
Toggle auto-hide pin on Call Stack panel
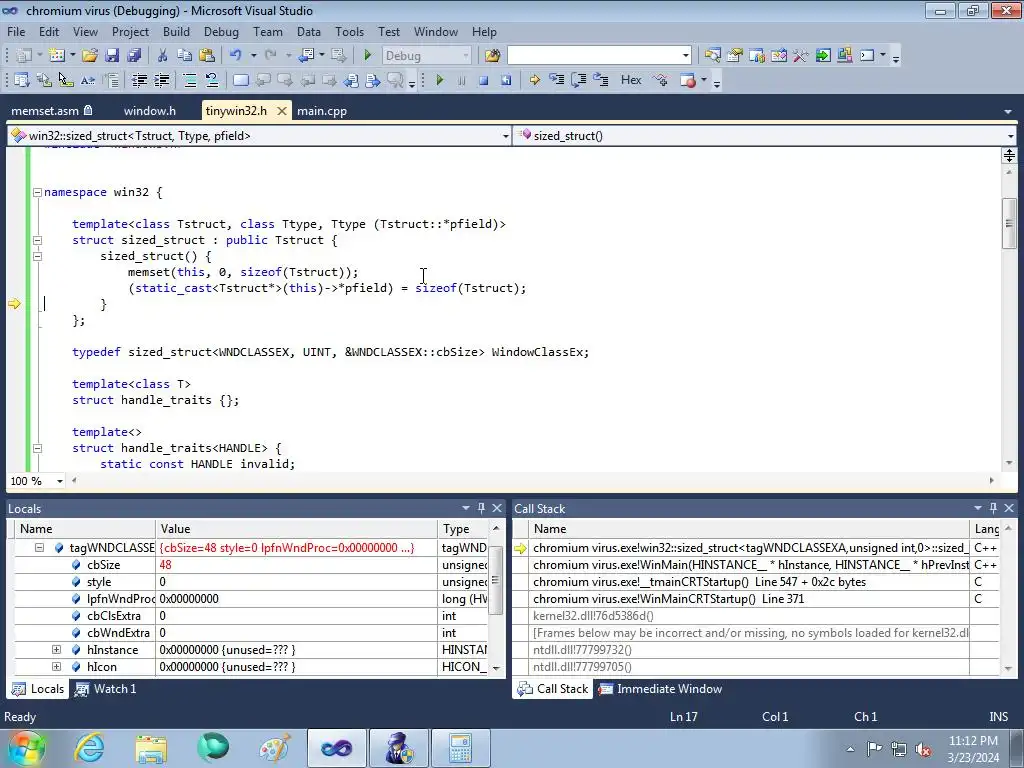pos(993,508)
